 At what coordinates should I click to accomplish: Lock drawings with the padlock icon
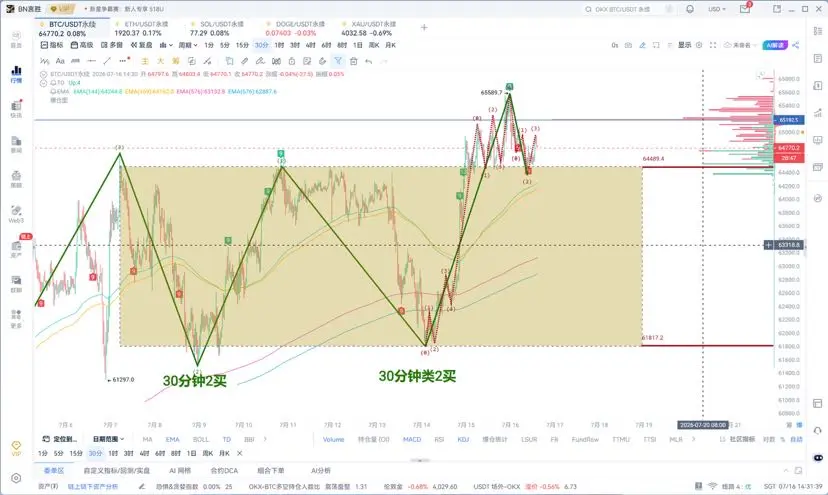[291, 61]
